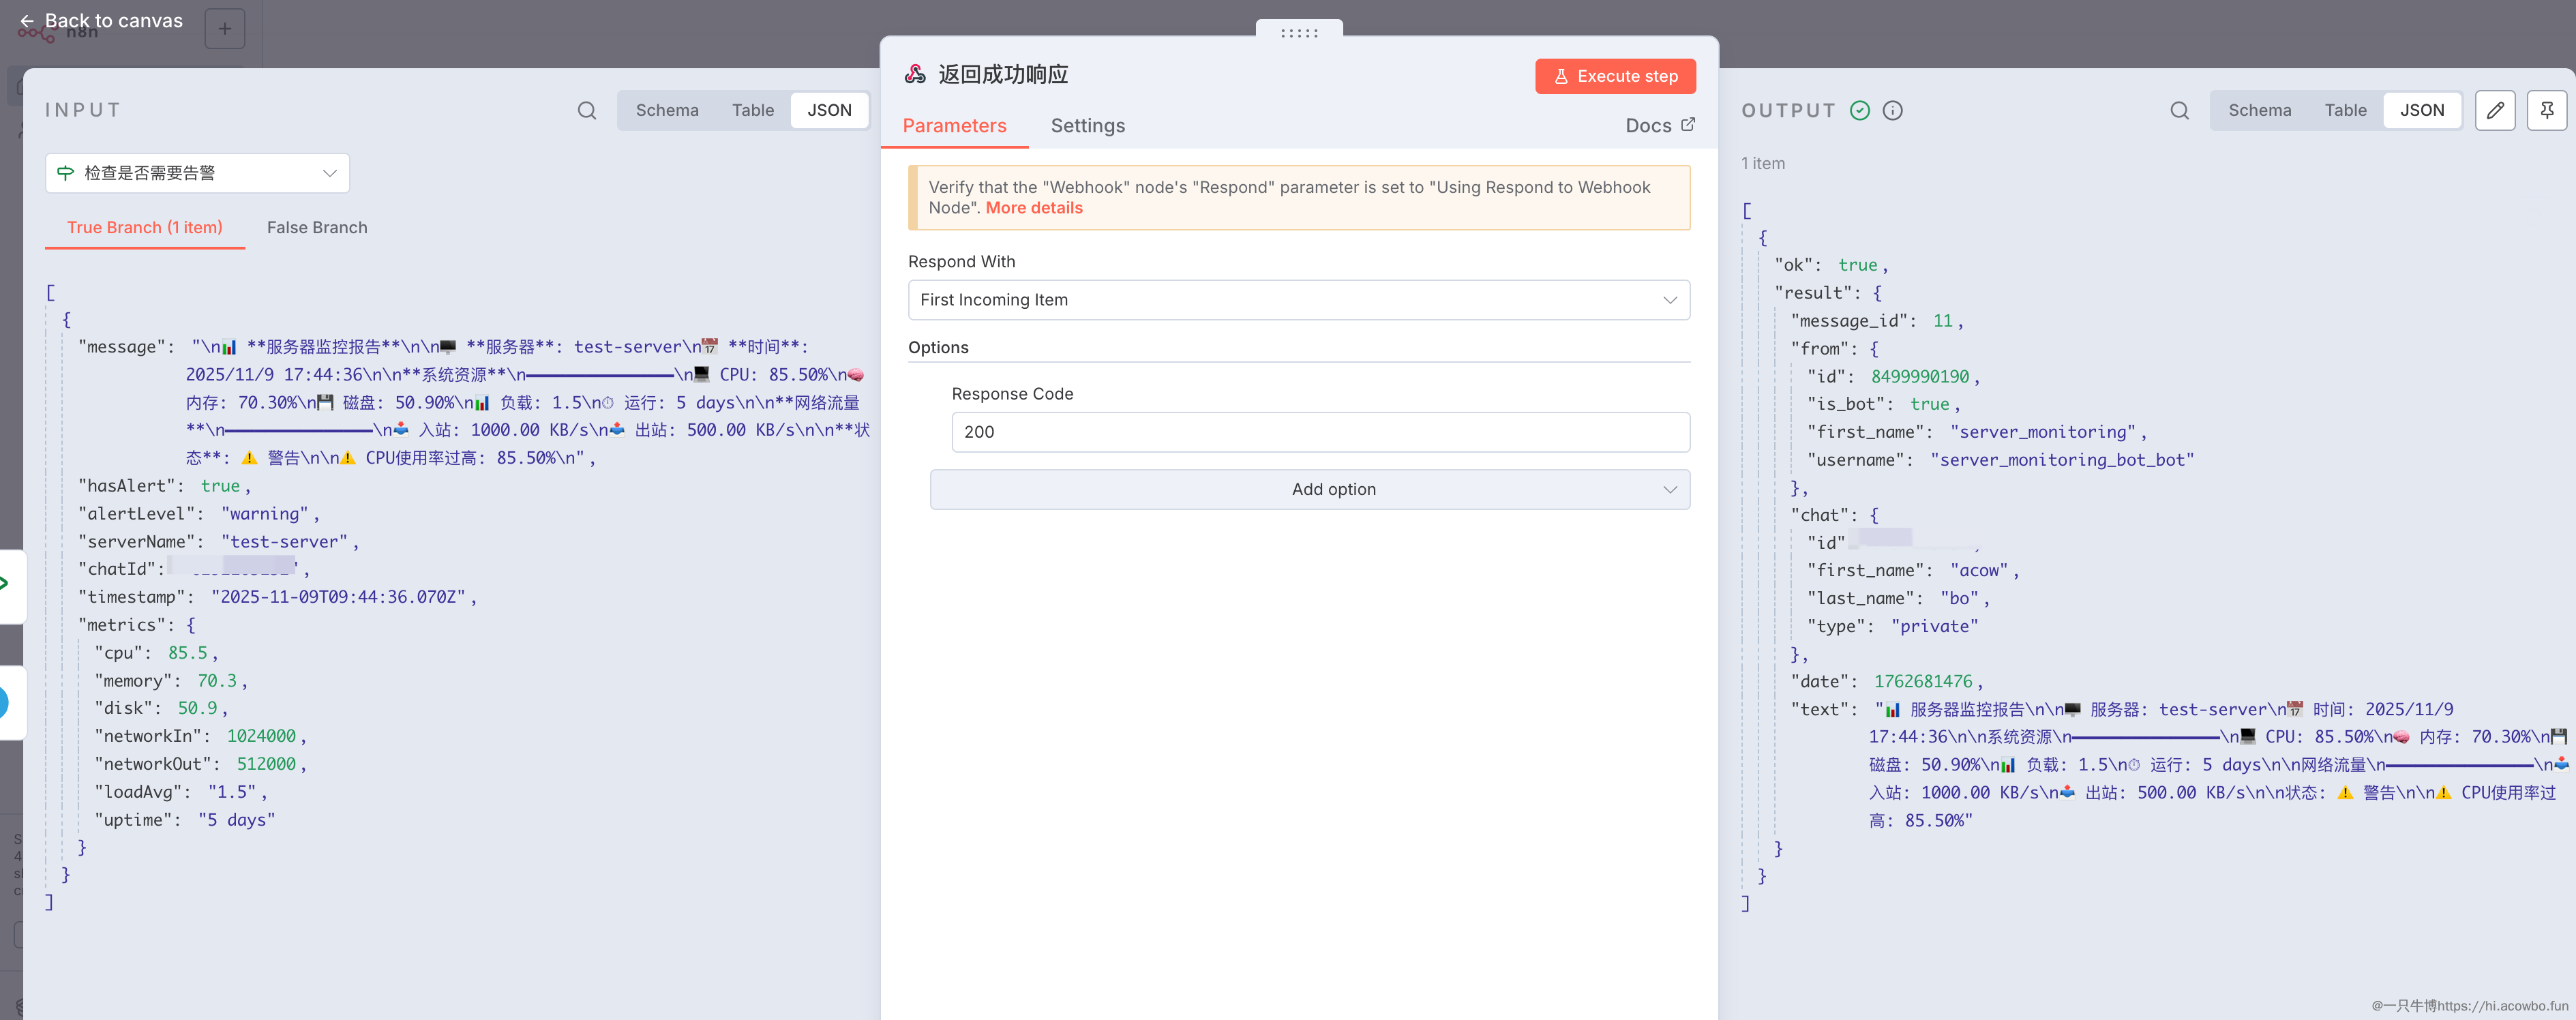The width and height of the screenshot is (2576, 1020).
Task: Click the Response Code input field
Action: point(1320,432)
